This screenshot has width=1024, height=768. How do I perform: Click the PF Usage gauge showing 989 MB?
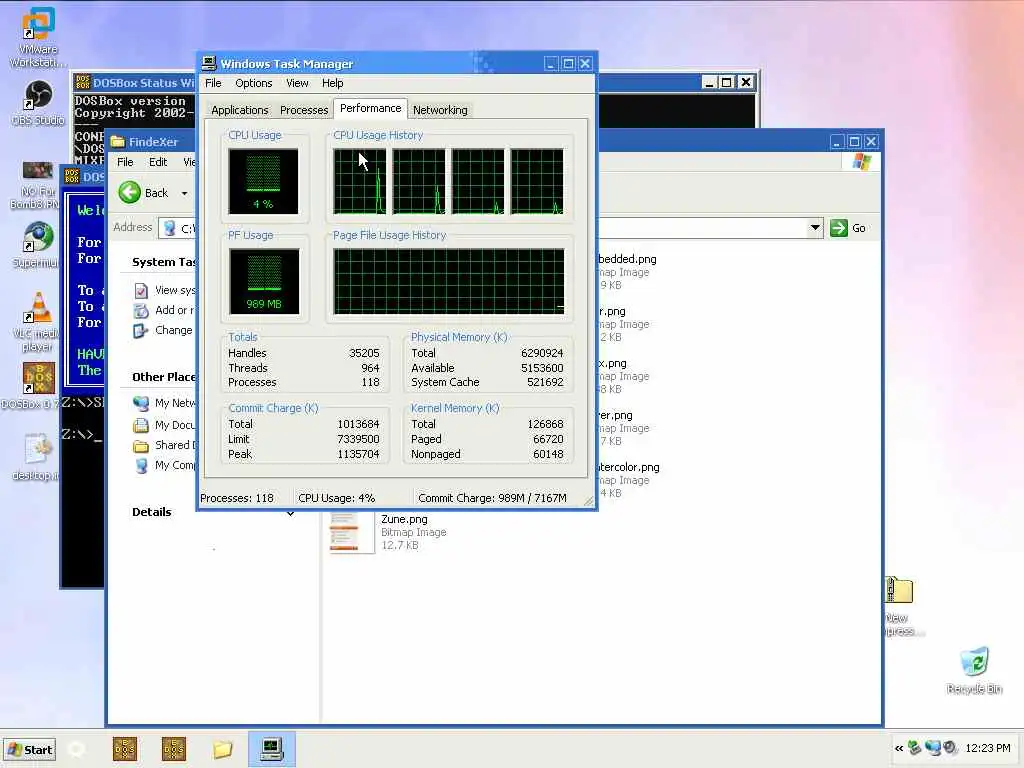click(264, 281)
